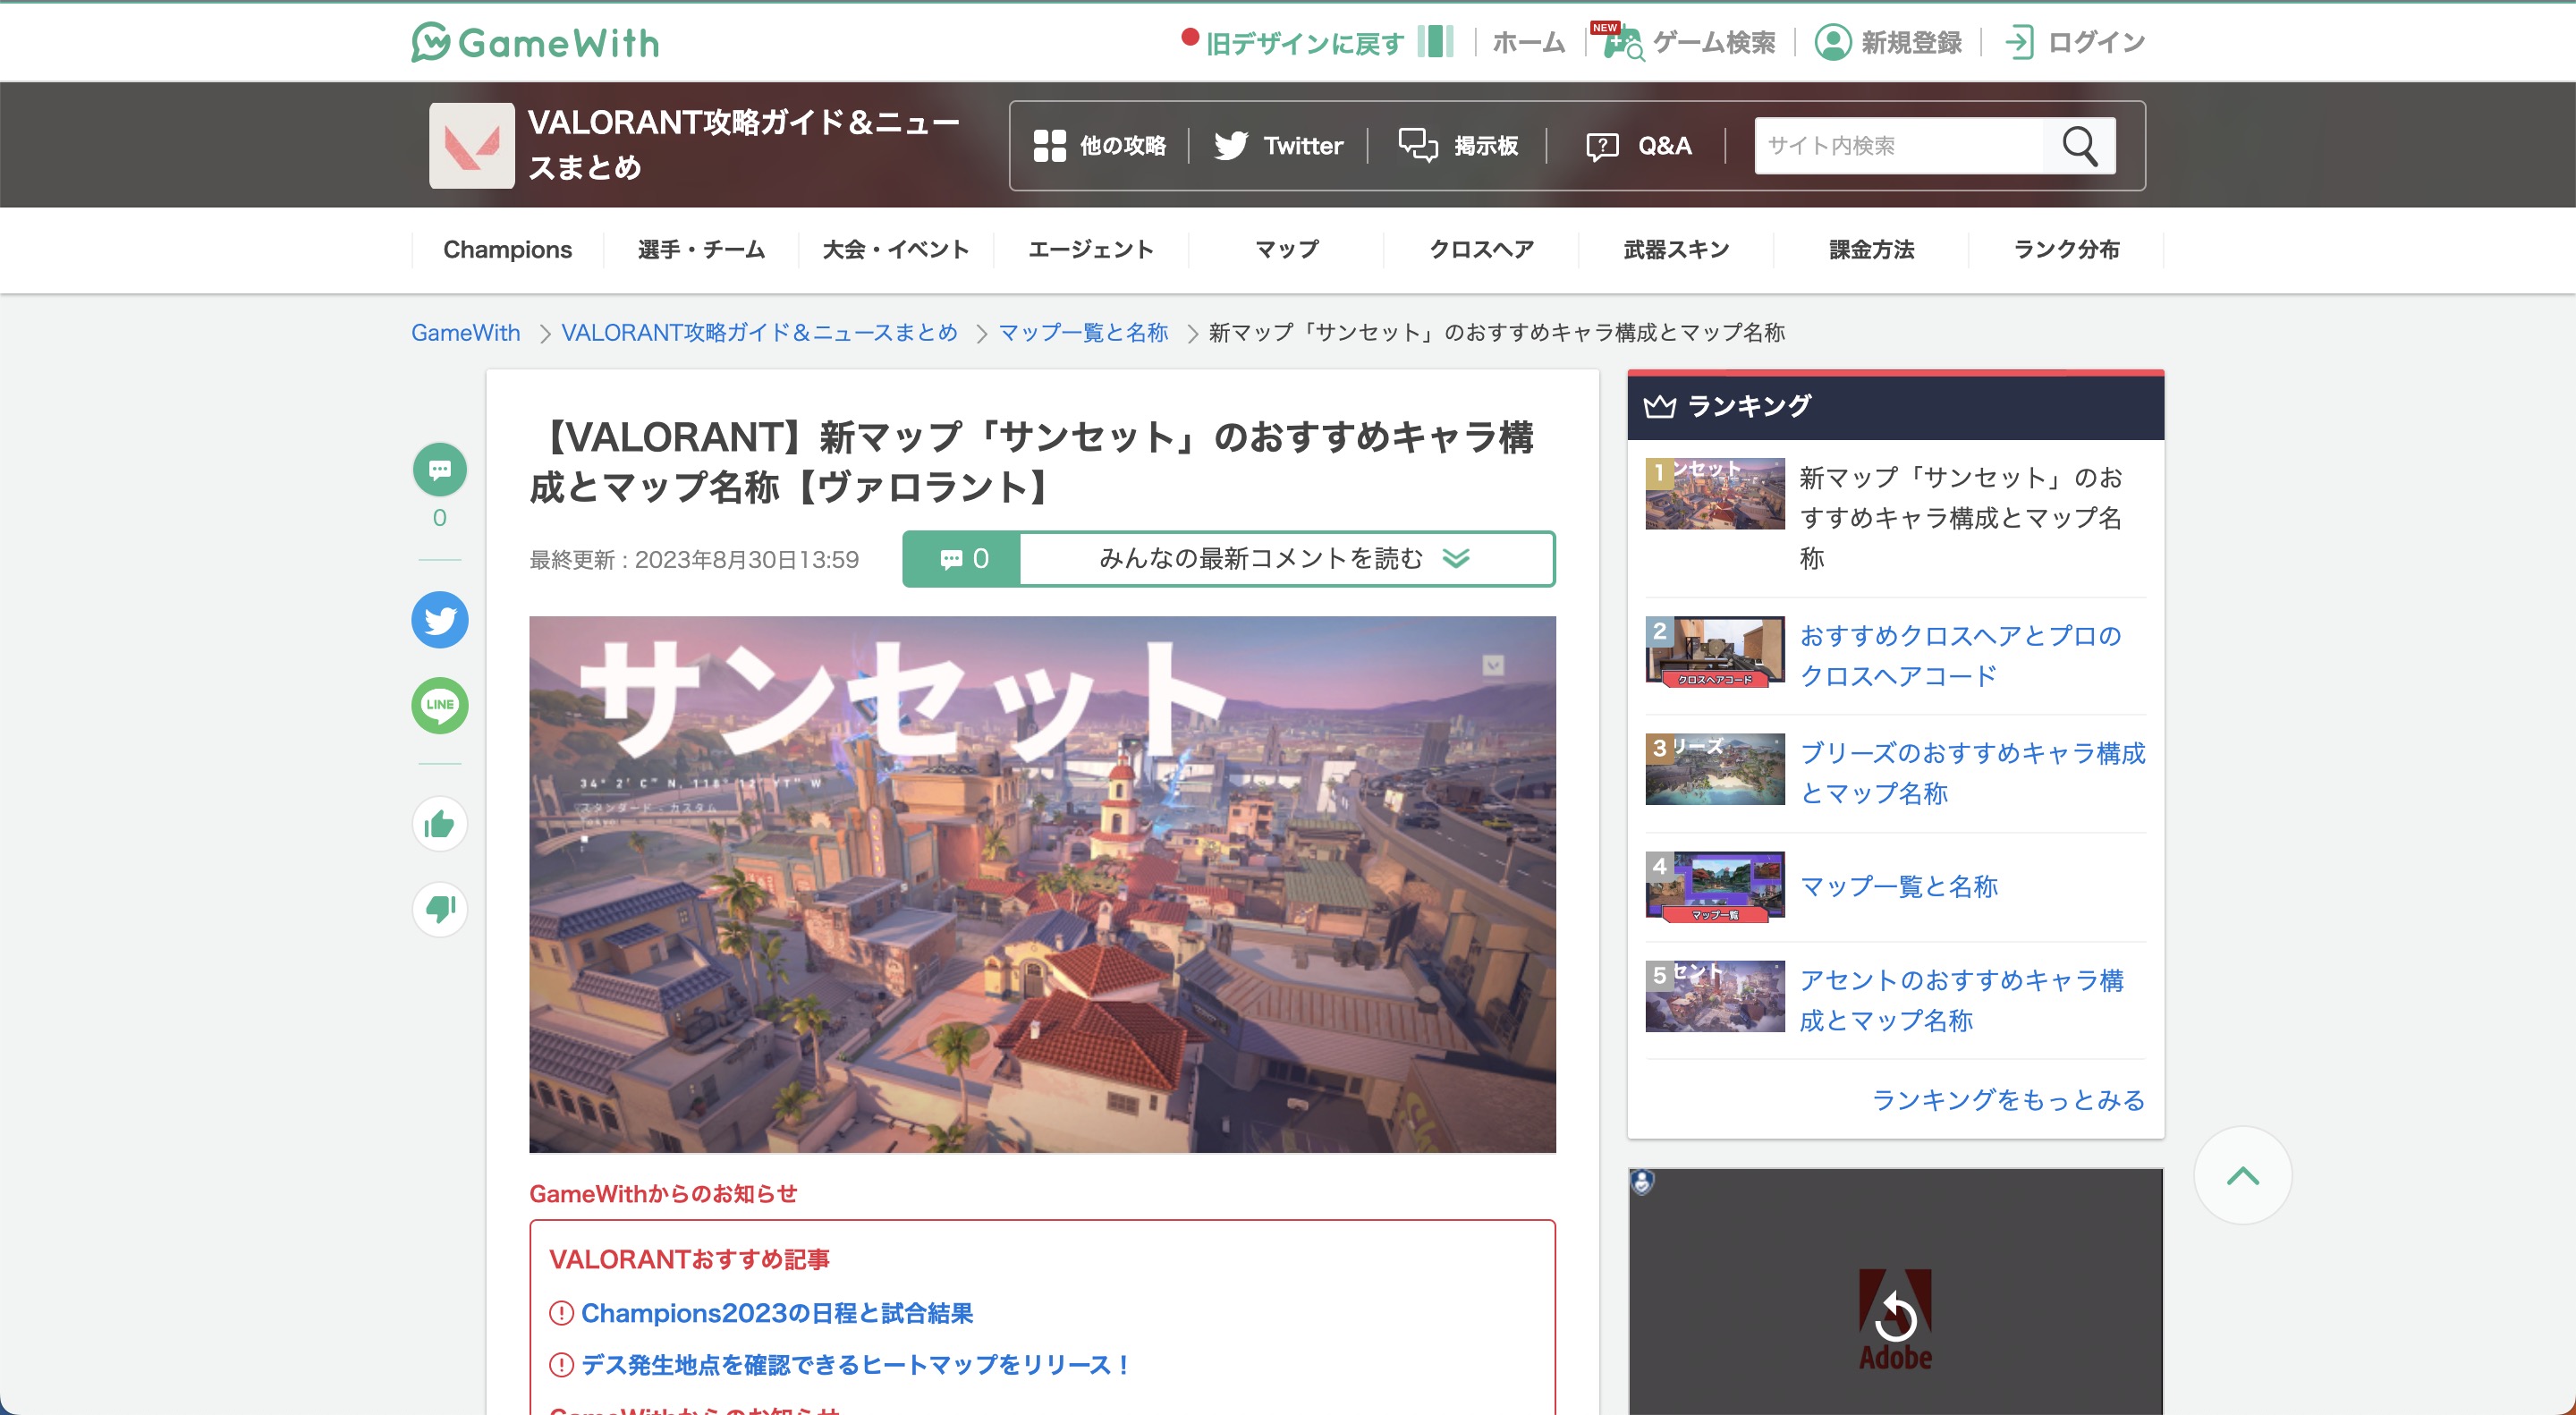This screenshot has height=1415, width=2576.
Task: Open the comment bubble icon showing 0
Action: tap(439, 470)
